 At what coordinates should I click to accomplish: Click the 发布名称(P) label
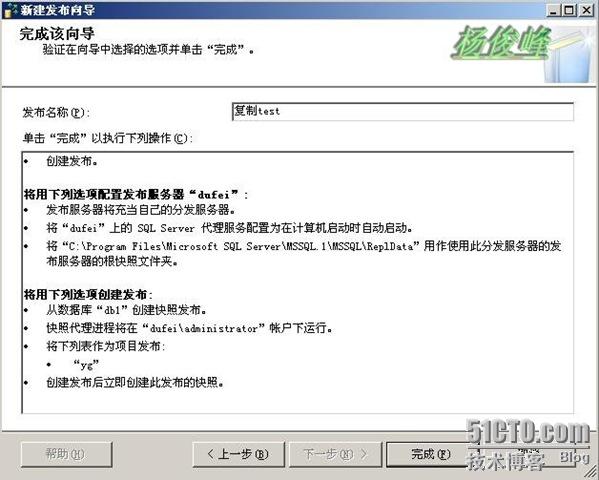coord(56,113)
